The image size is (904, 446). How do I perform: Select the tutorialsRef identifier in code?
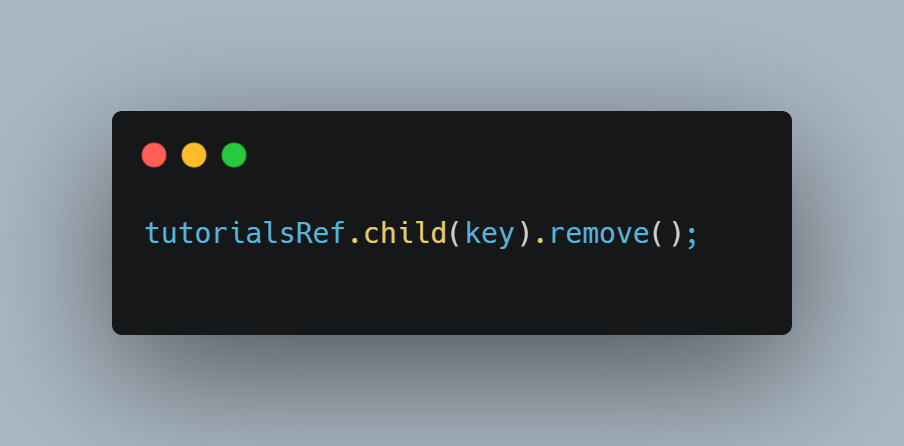point(246,233)
